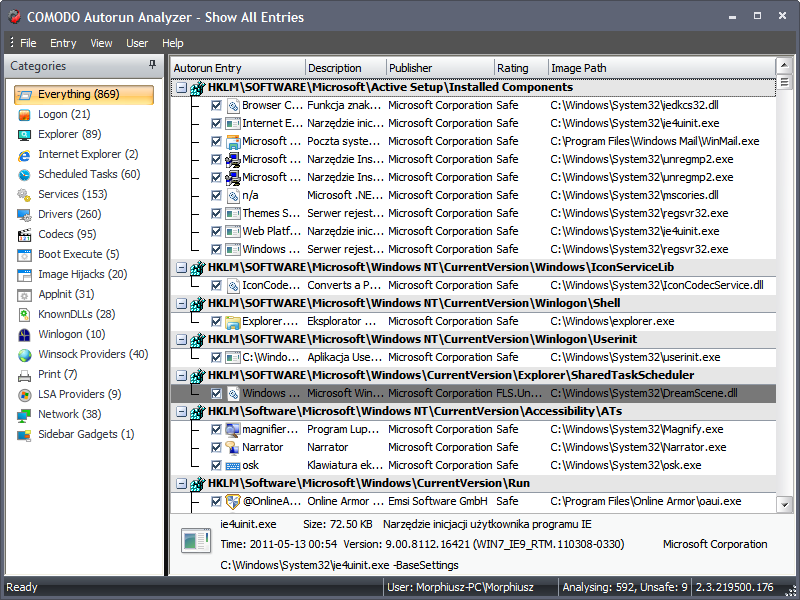Sort by Rating column header
This screenshot has height=600, width=800.
(x=521, y=68)
